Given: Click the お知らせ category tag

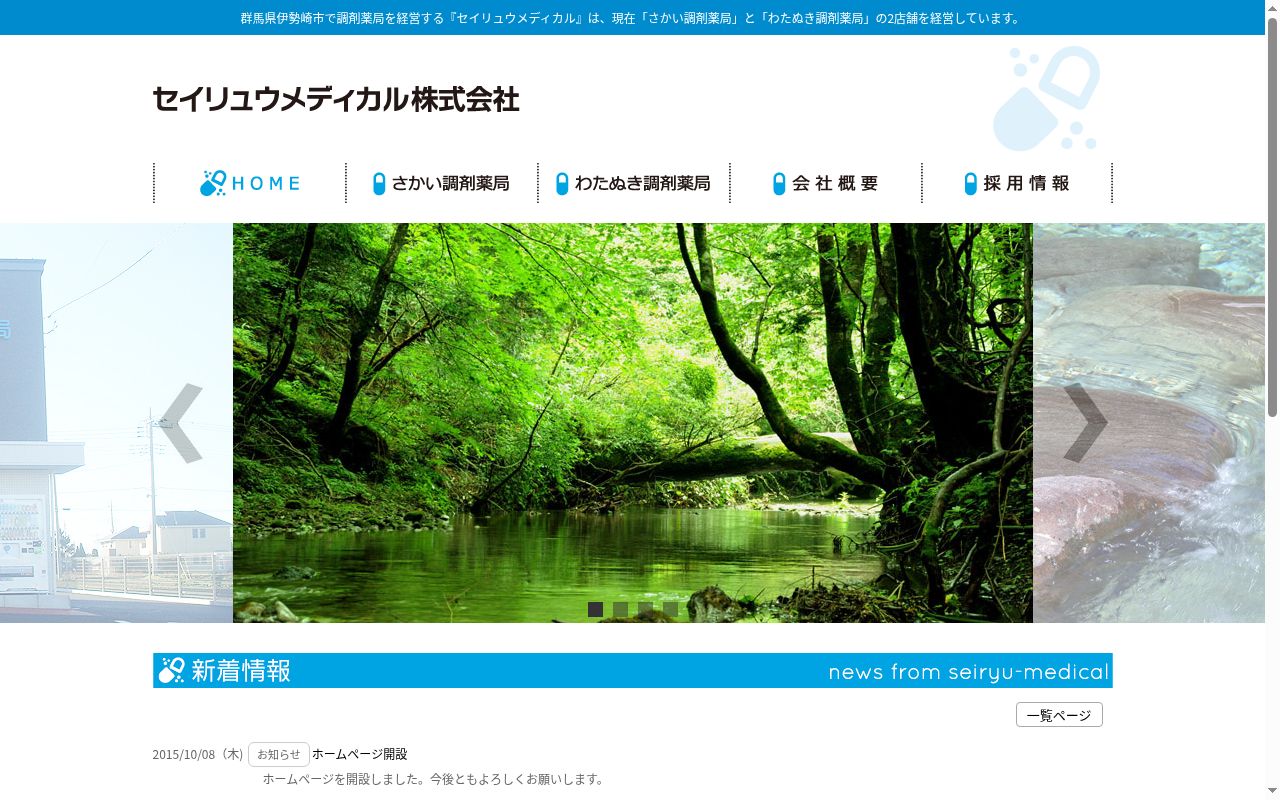Looking at the screenshot, I should [x=279, y=754].
